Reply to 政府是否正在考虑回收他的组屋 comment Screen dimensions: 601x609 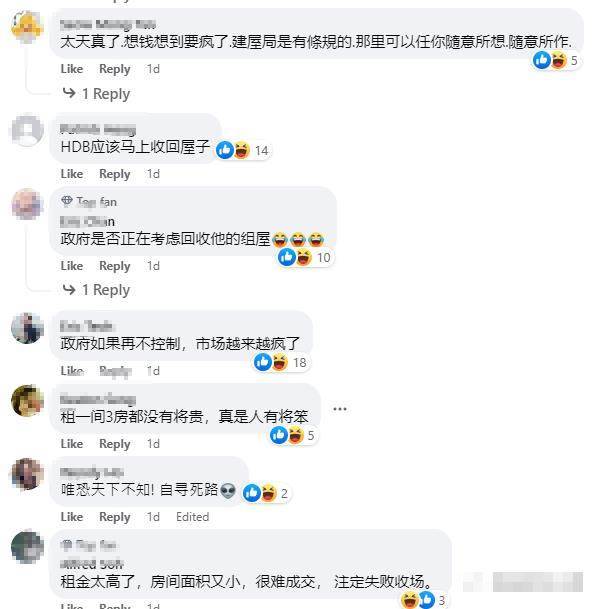(115, 266)
